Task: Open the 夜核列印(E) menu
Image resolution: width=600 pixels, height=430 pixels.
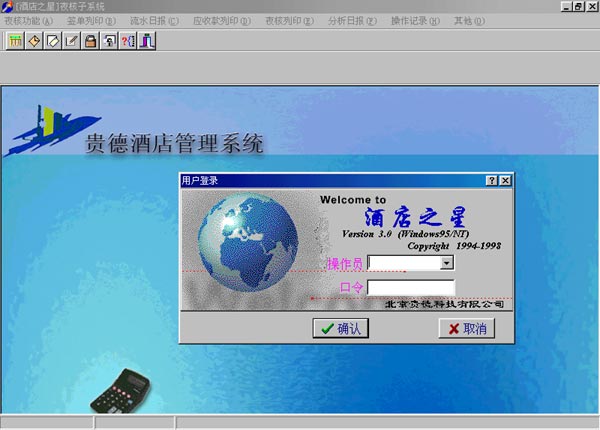Action: tap(290, 21)
